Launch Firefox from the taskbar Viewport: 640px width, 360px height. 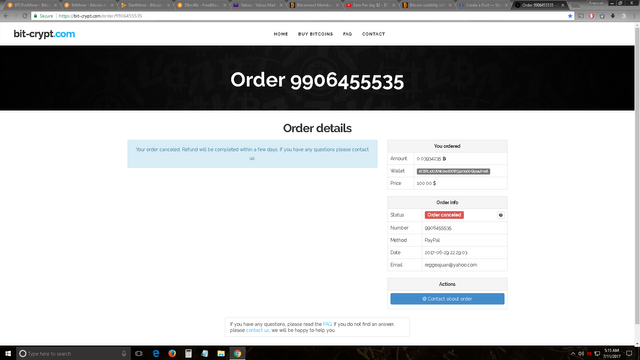172,353
